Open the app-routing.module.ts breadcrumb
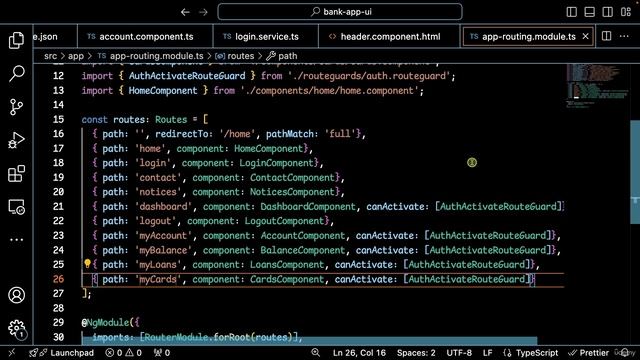640x360 pixels. click(150, 56)
